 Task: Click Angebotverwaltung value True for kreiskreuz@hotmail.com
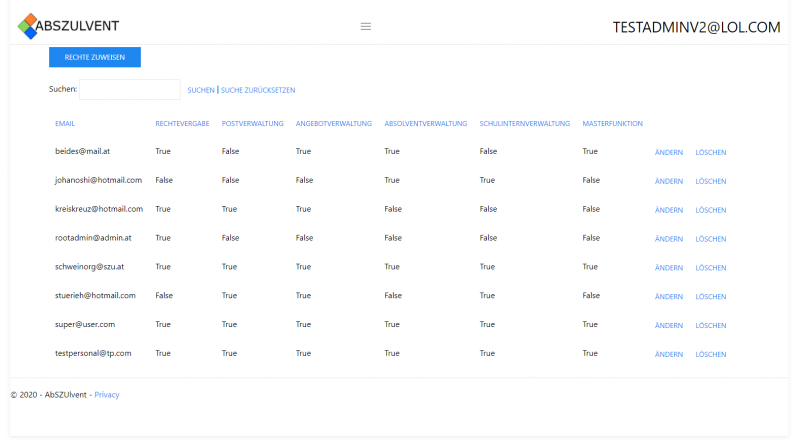tap(303, 209)
